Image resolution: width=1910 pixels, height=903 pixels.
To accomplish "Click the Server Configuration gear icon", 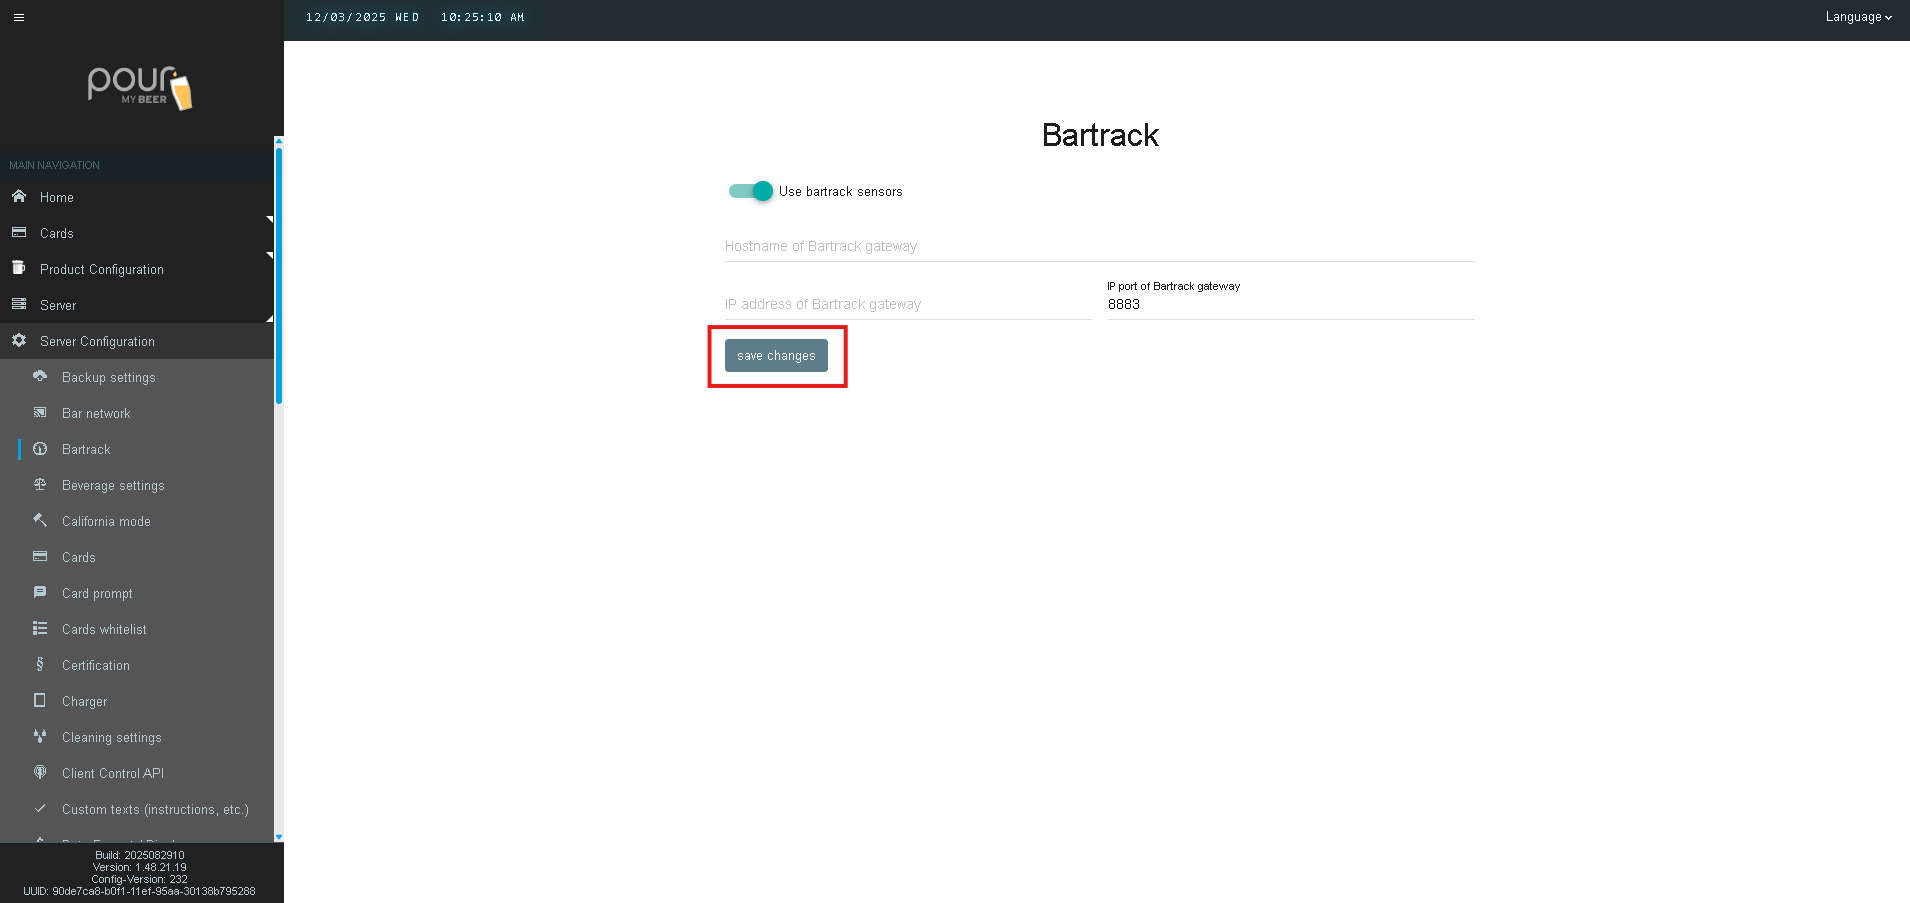I will pos(19,341).
